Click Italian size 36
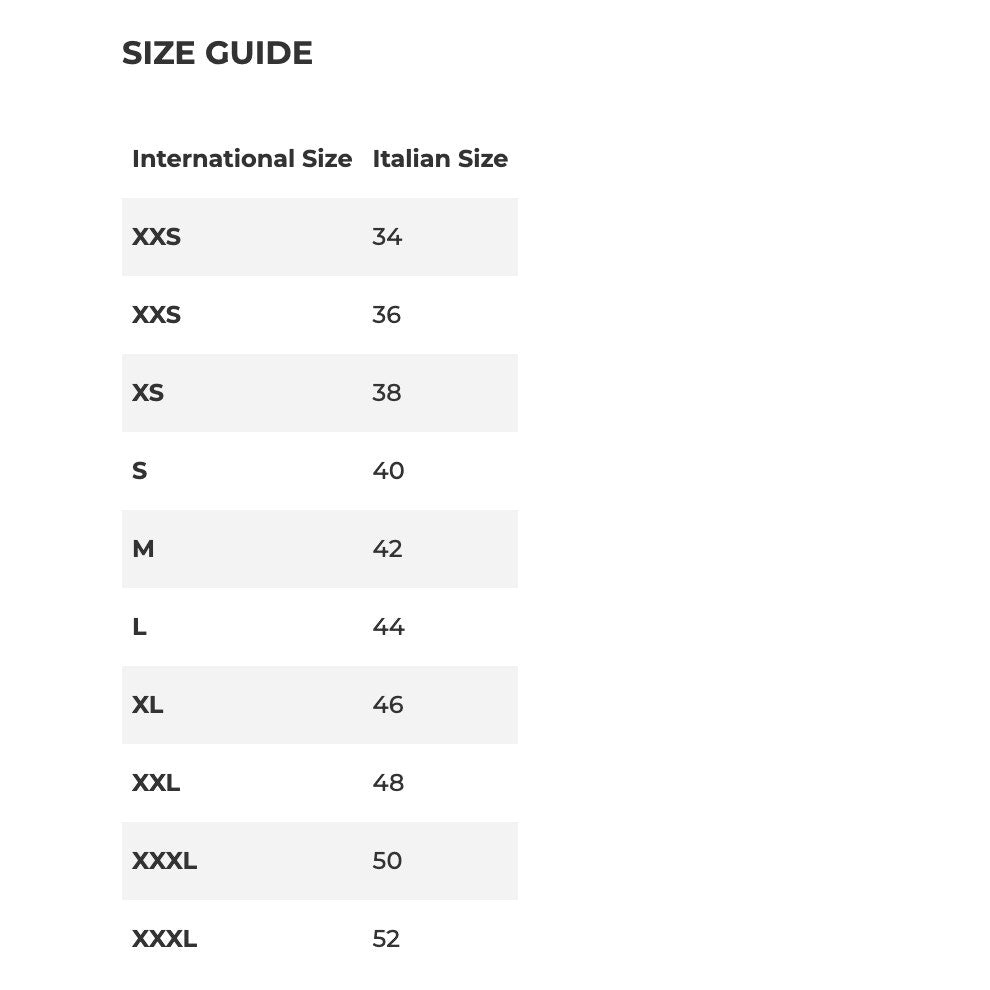Image resolution: width=990 pixels, height=990 pixels. (386, 314)
